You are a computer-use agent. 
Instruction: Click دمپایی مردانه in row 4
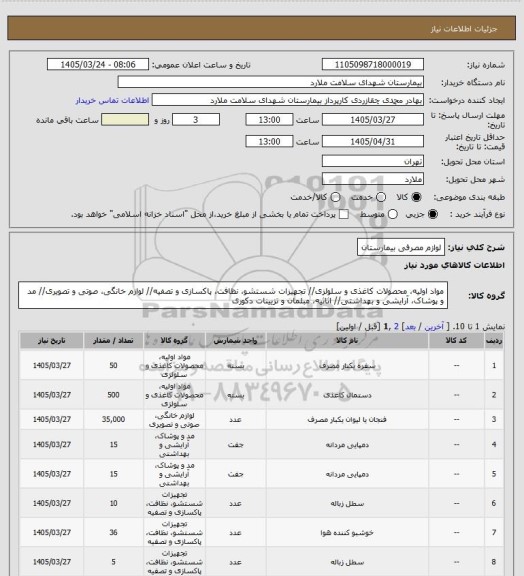point(347,445)
